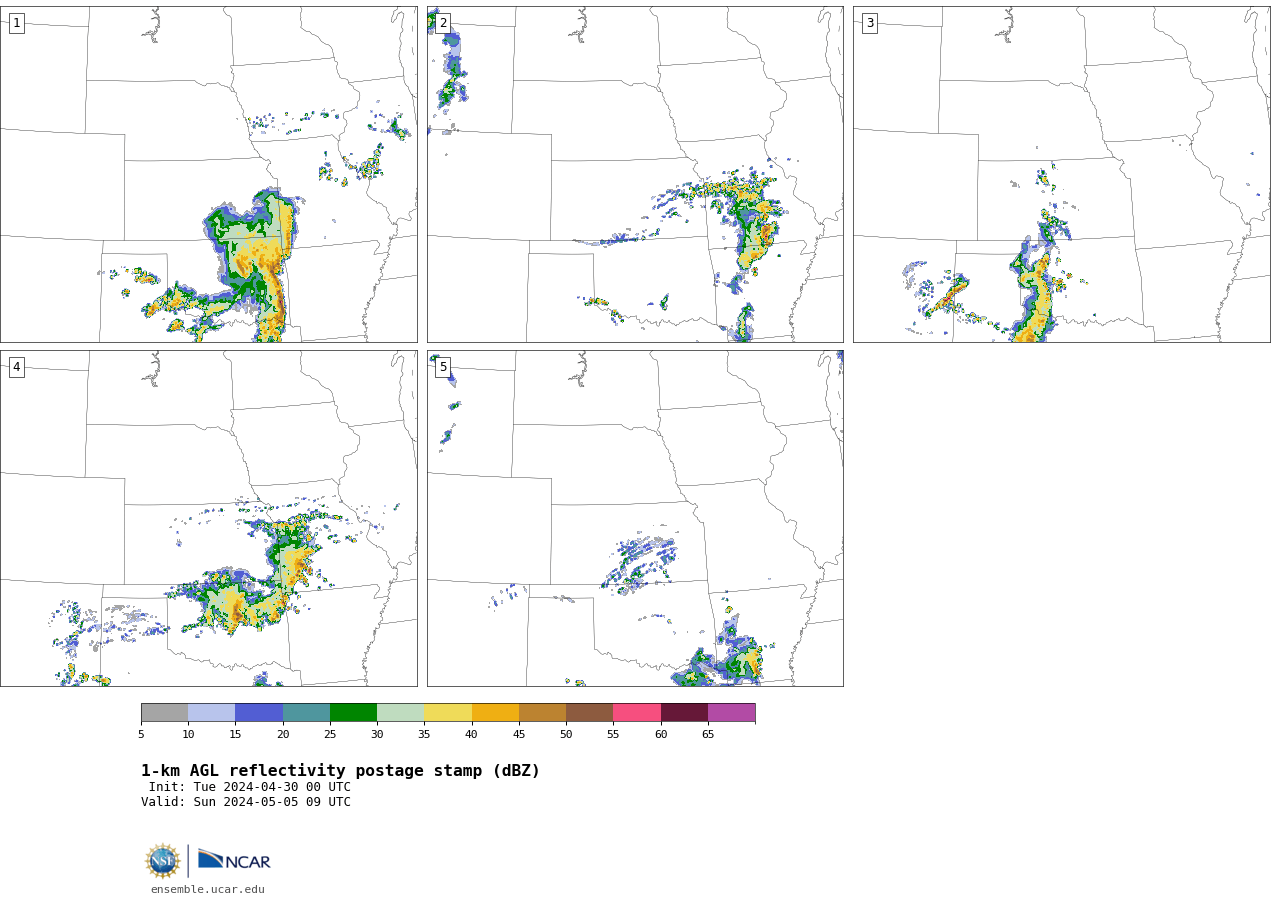The image size is (1280, 901).
Task: Select the dark green 25-30 dBZ swatch
Action: 354,713
